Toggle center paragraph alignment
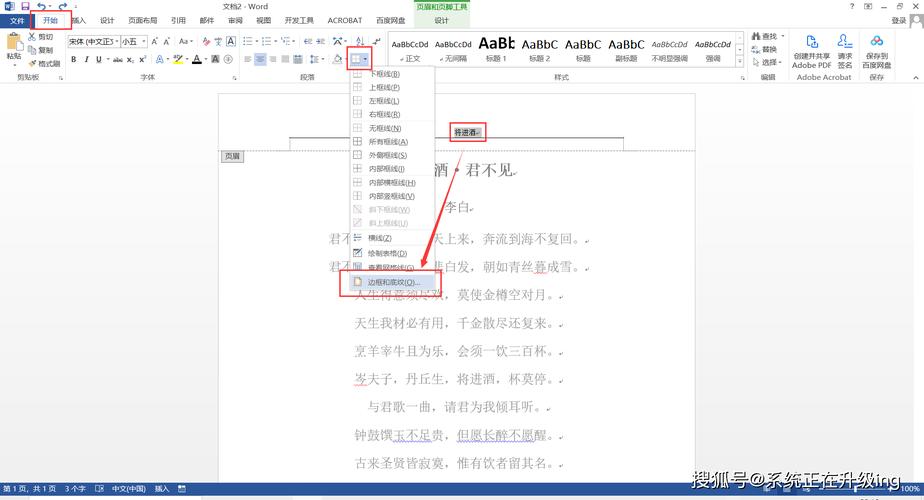 [x=260, y=59]
